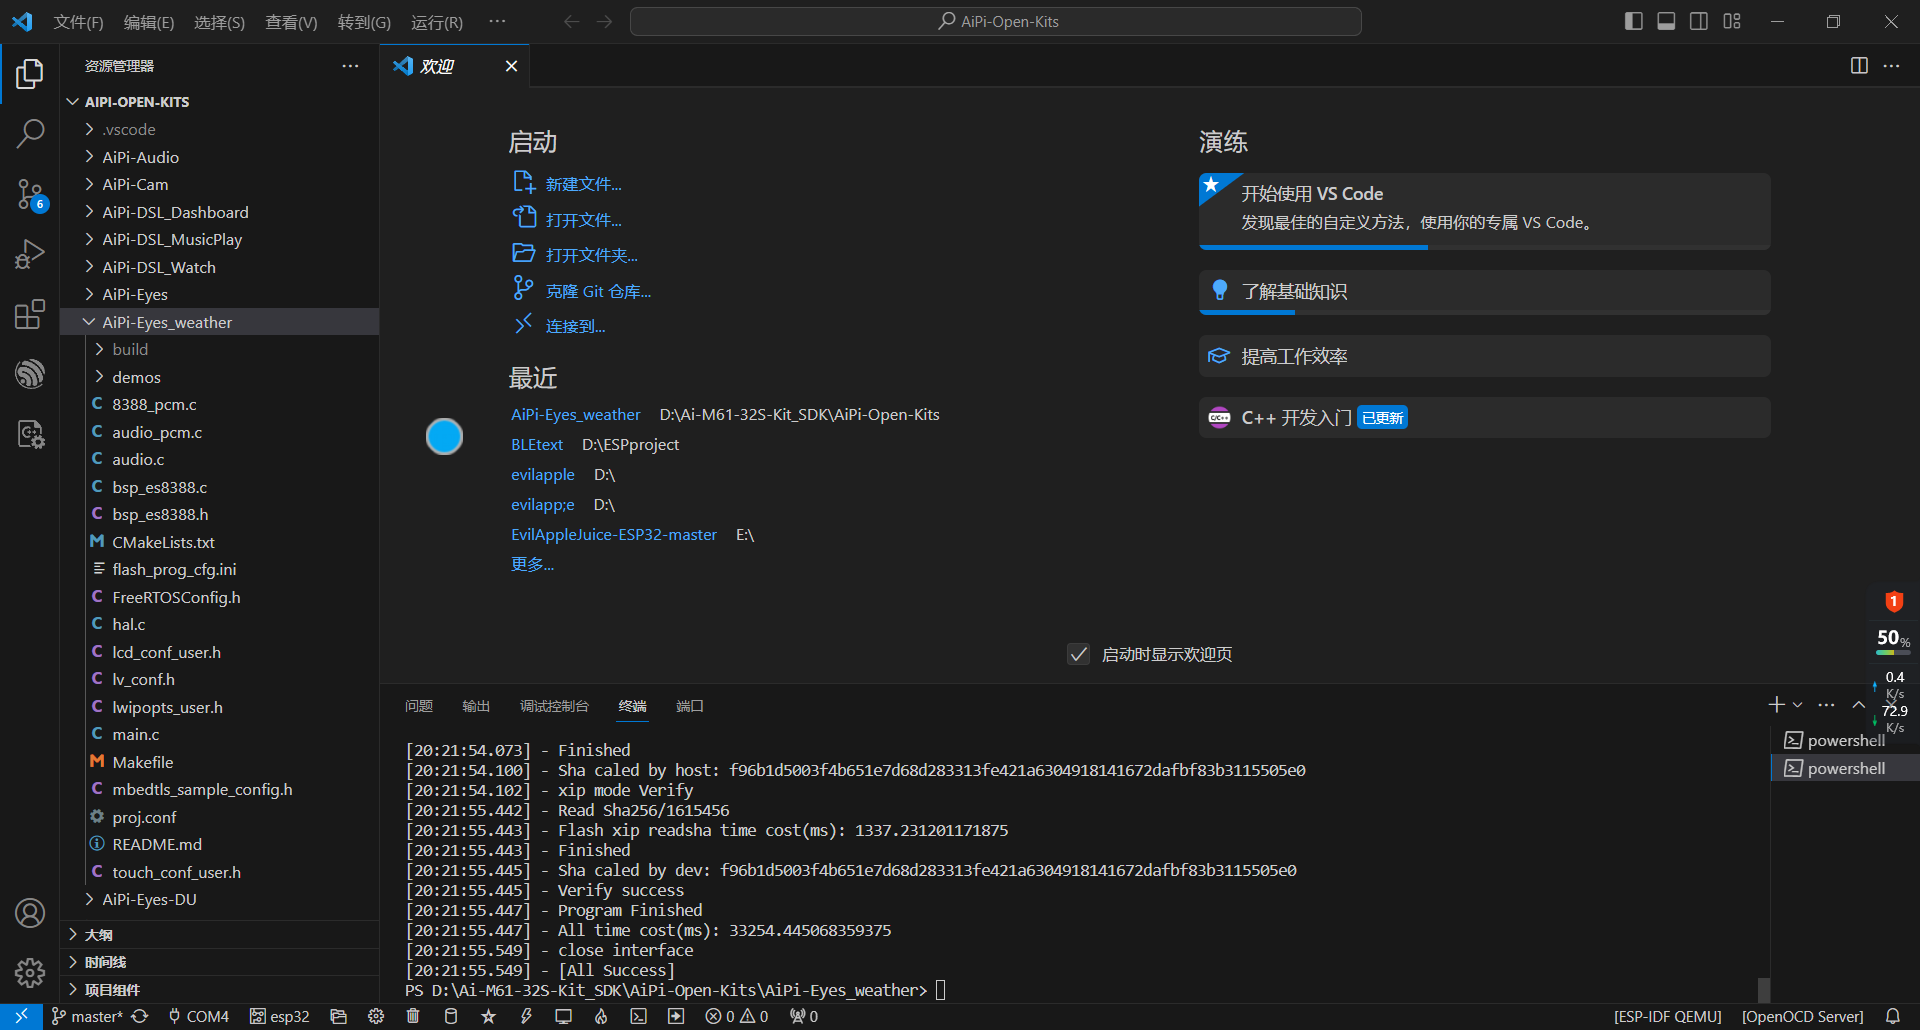Click the flash method star icon
Image resolution: width=1920 pixels, height=1030 pixels.
pos(488,1016)
